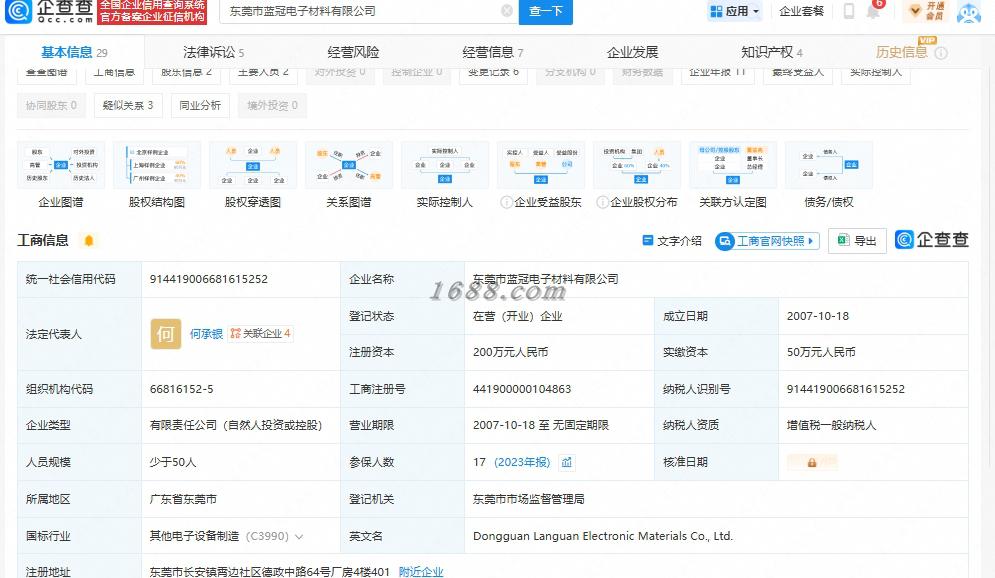
Task: Click the 企查查 logo in the header
Action: (49, 11)
